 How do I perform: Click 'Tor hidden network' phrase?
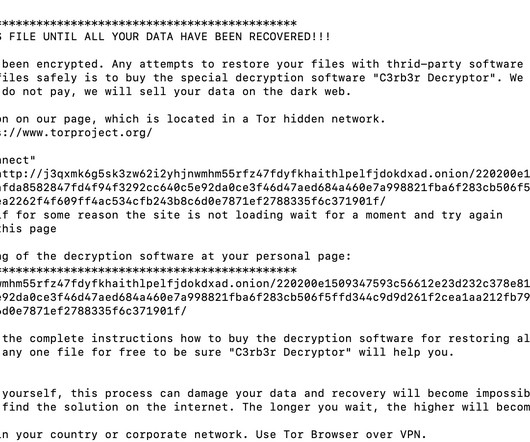(320, 119)
